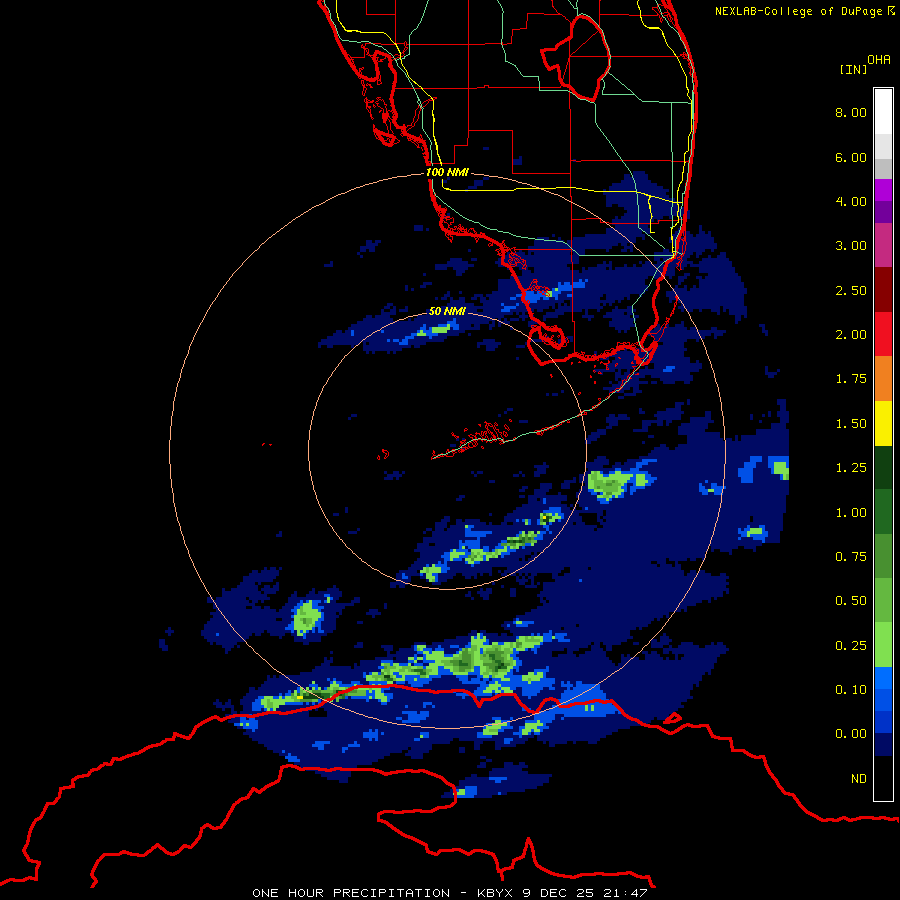
Task: Click the 1.50 legend value
Action: (x=851, y=424)
